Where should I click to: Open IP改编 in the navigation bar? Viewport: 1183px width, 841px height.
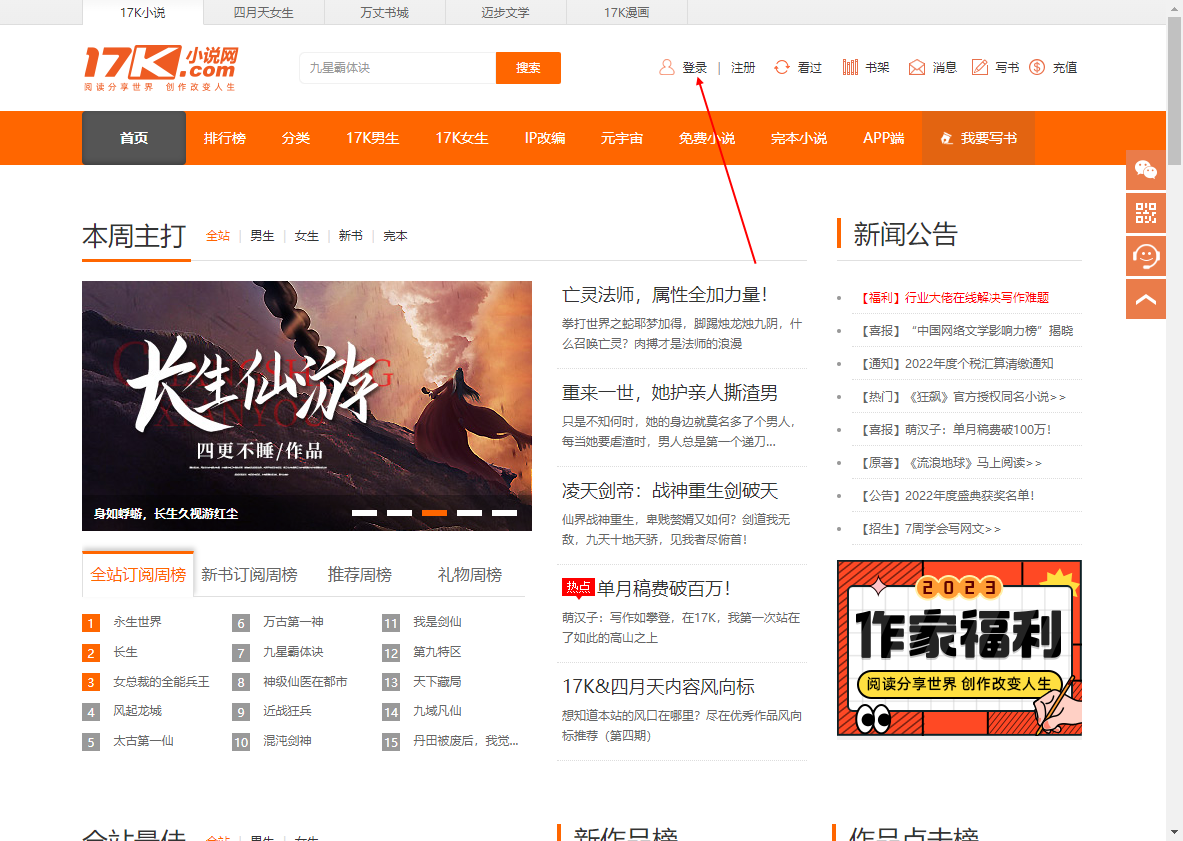pyautogui.click(x=545, y=138)
